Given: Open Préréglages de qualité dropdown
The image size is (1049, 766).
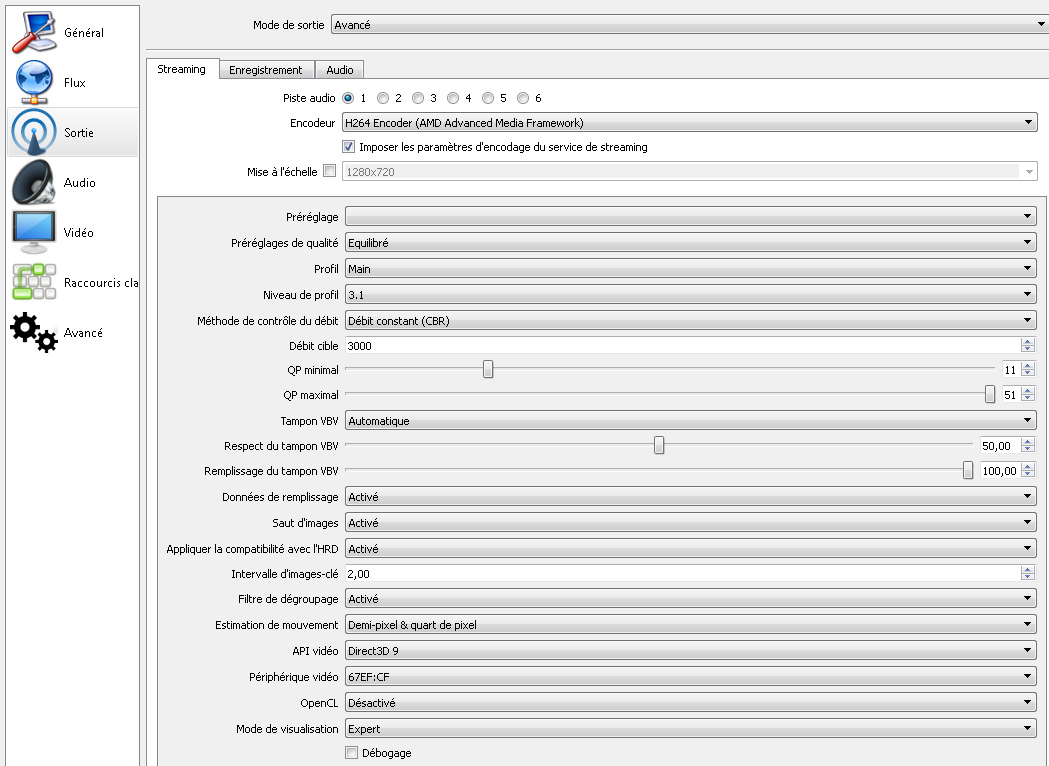Looking at the screenshot, I should click(x=690, y=242).
